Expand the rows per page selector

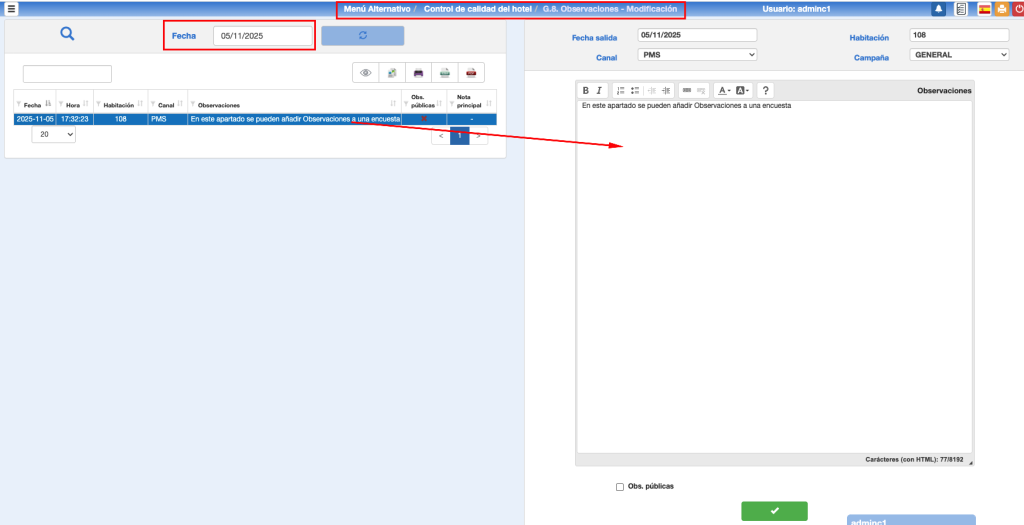(x=53, y=135)
